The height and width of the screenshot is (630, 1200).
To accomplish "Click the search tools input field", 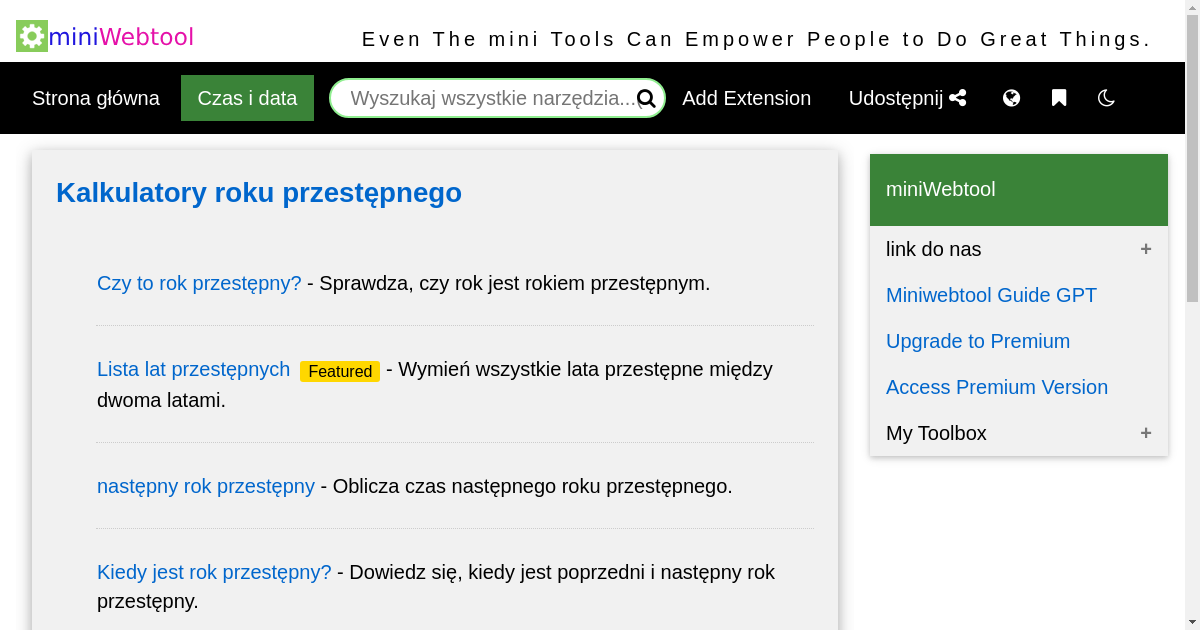I will (490, 98).
